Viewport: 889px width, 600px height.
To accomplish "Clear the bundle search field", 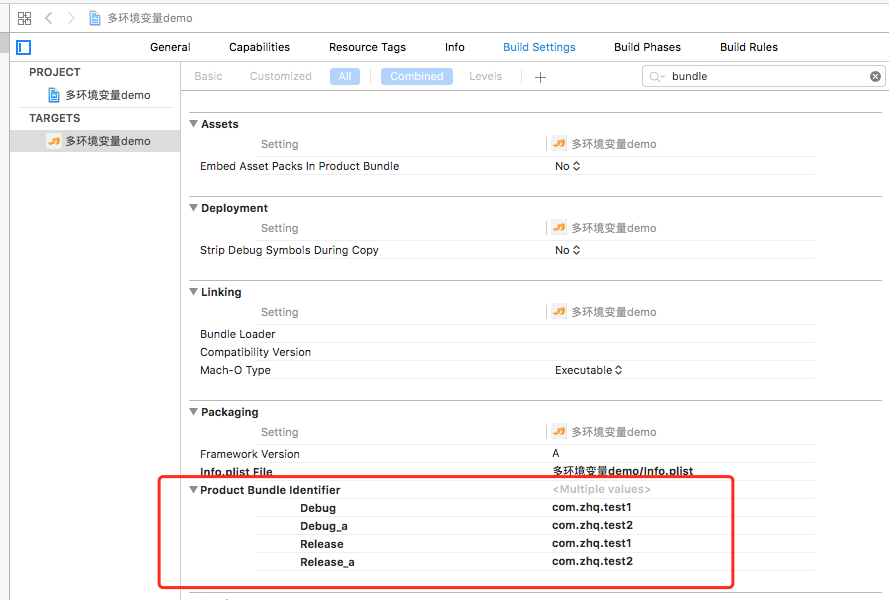I will coord(875,77).
